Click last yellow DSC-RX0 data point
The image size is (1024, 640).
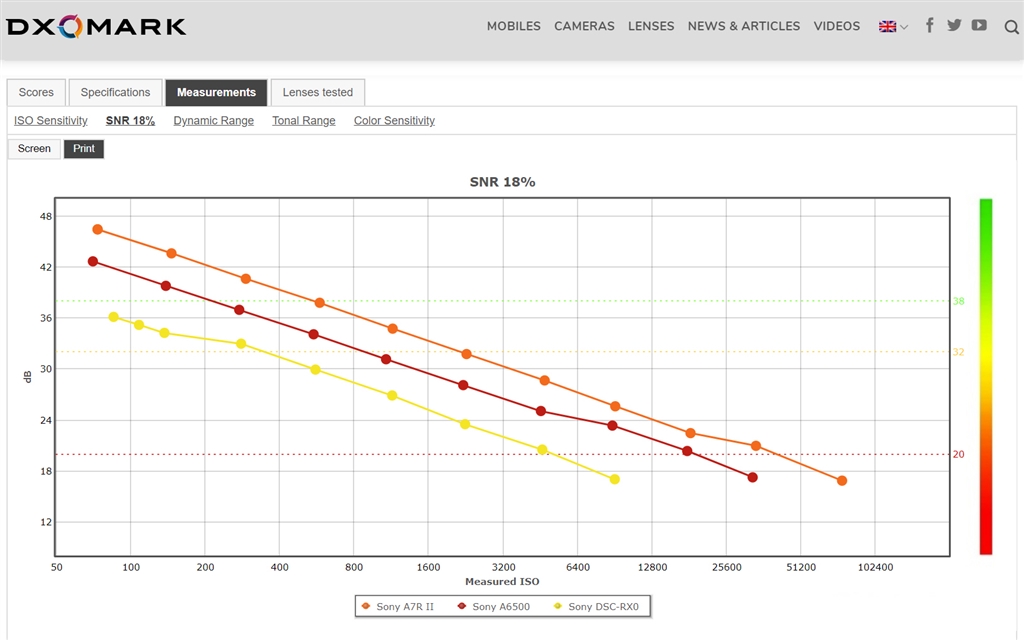615,479
